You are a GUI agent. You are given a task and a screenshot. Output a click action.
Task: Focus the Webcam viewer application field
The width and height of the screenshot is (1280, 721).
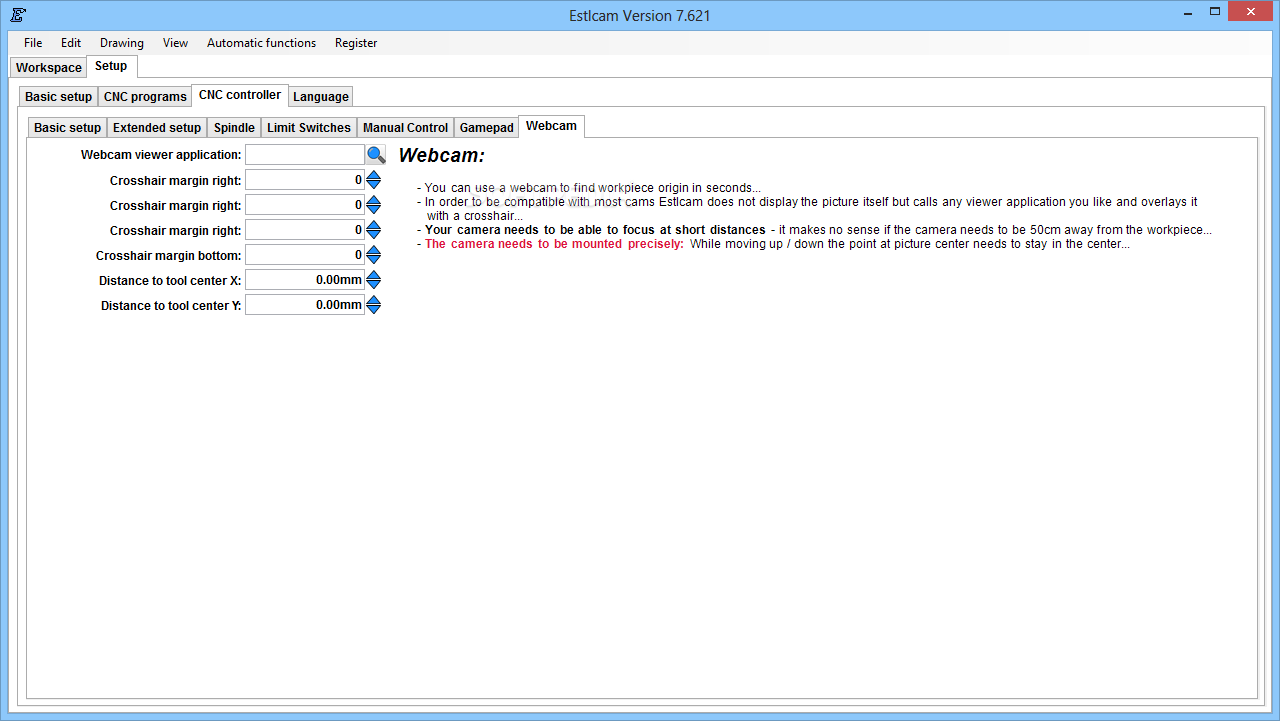305,155
